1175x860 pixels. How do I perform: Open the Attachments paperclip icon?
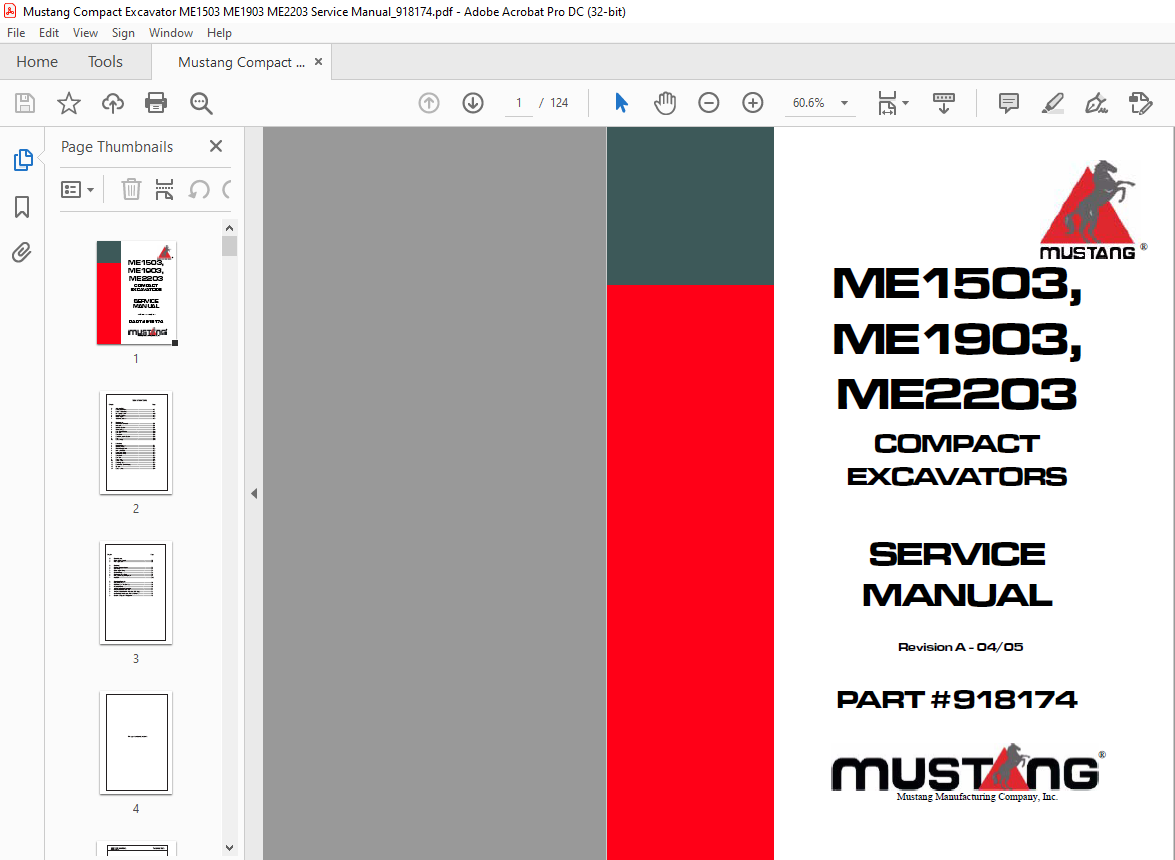tap(22, 252)
